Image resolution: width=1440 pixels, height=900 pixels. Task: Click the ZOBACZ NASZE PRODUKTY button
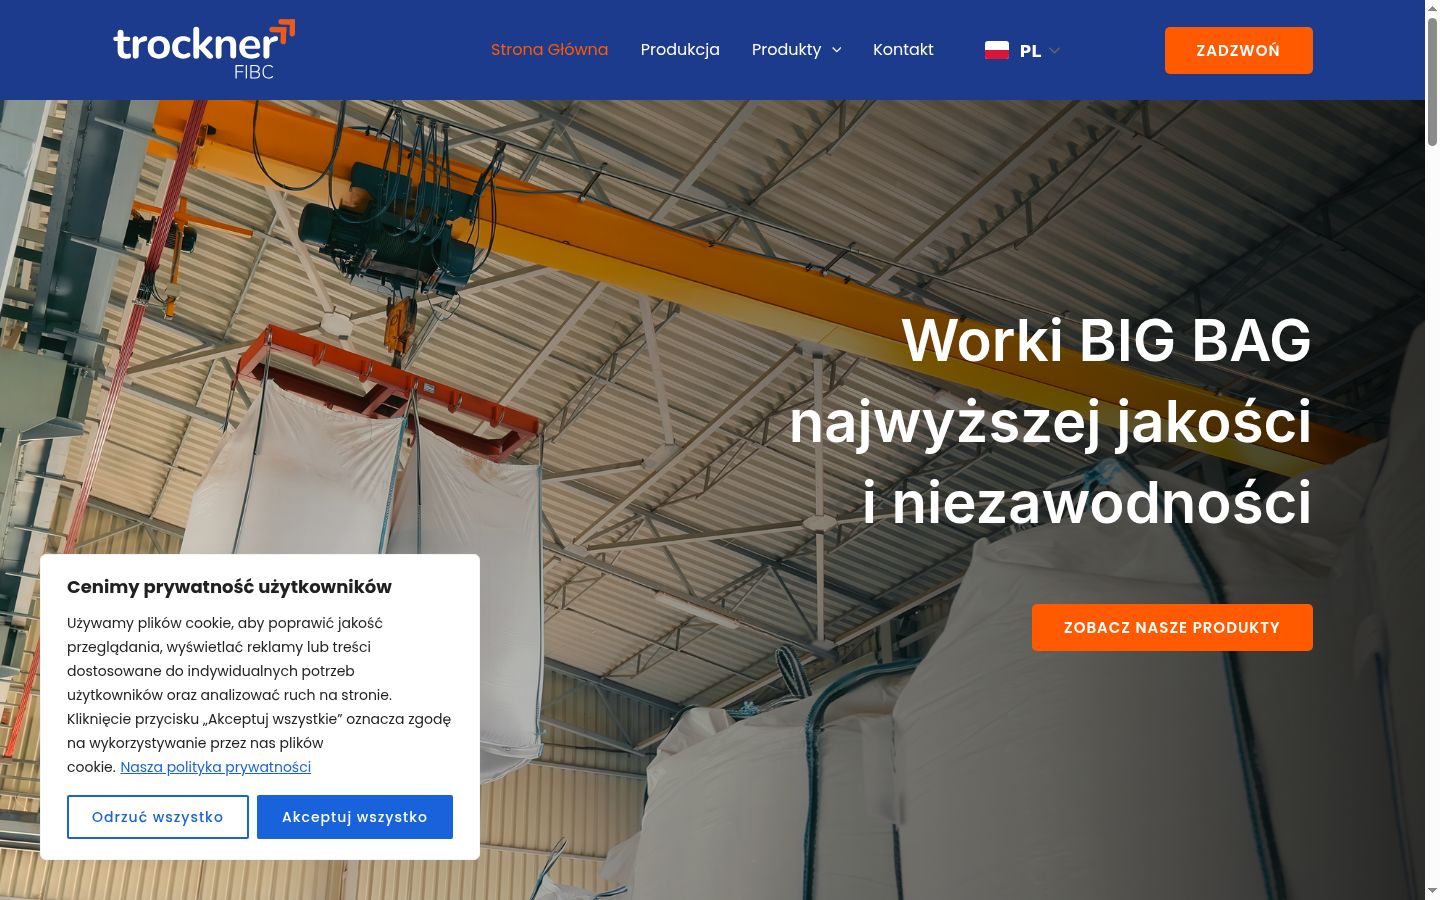click(1172, 628)
